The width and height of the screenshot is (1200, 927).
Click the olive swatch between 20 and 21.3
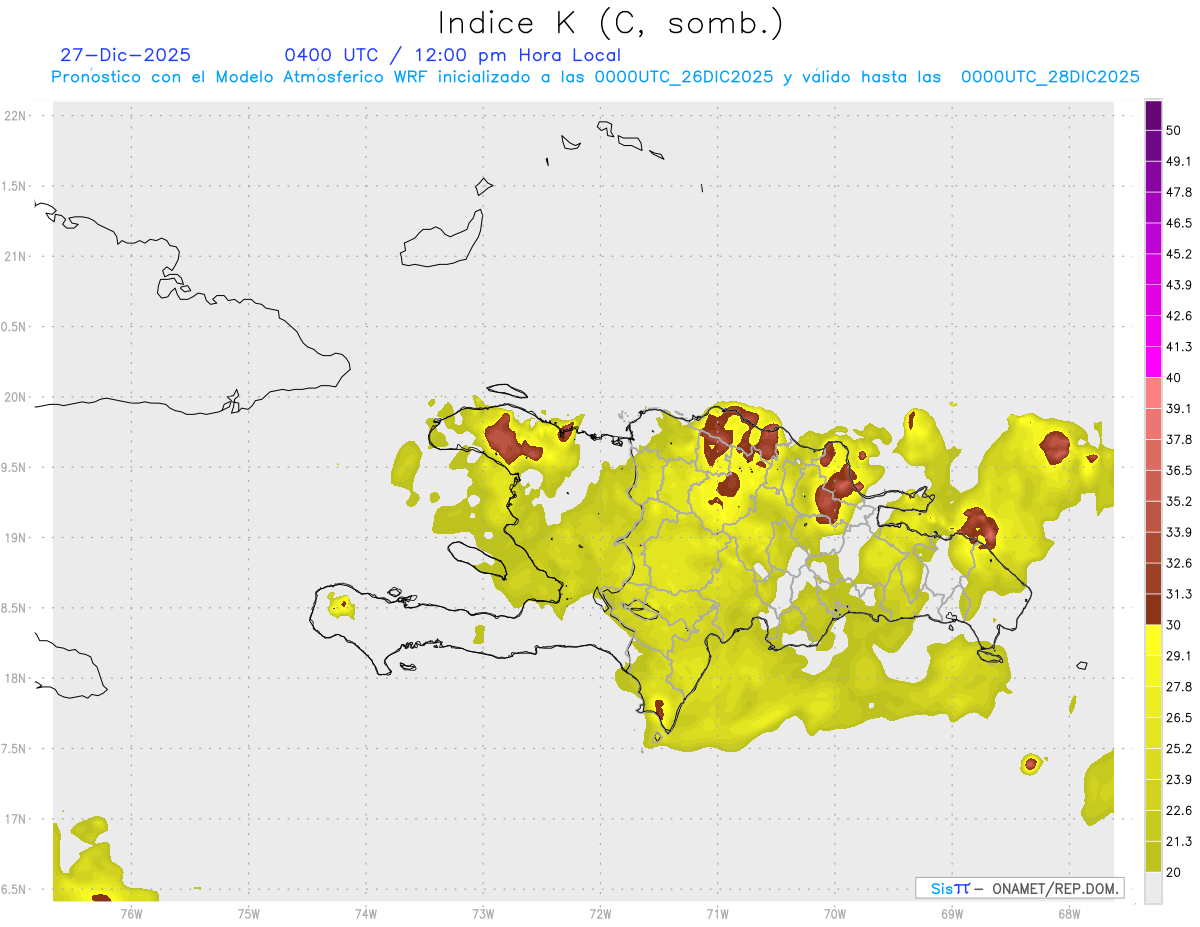[1153, 857]
